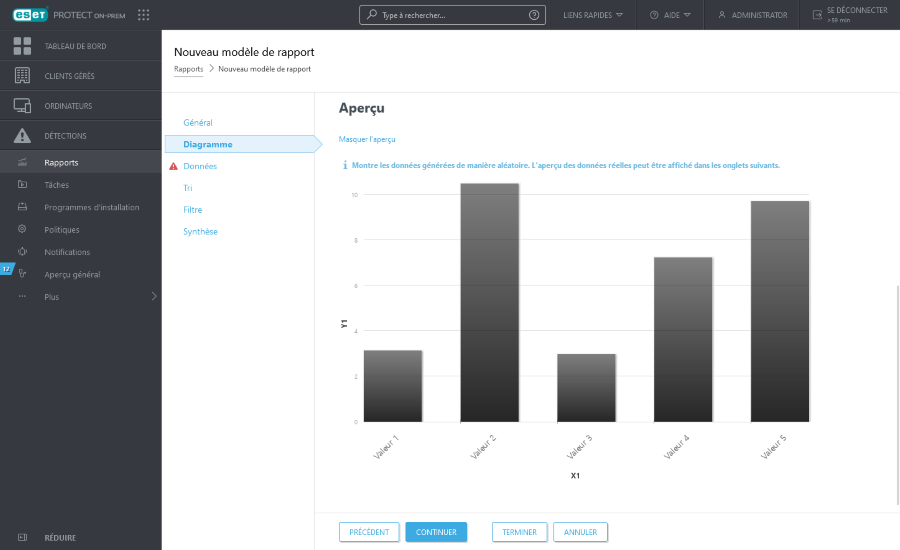This screenshot has width=900, height=550.
Task: Open the Politiques gear icon in sidebar
Action: (22, 230)
